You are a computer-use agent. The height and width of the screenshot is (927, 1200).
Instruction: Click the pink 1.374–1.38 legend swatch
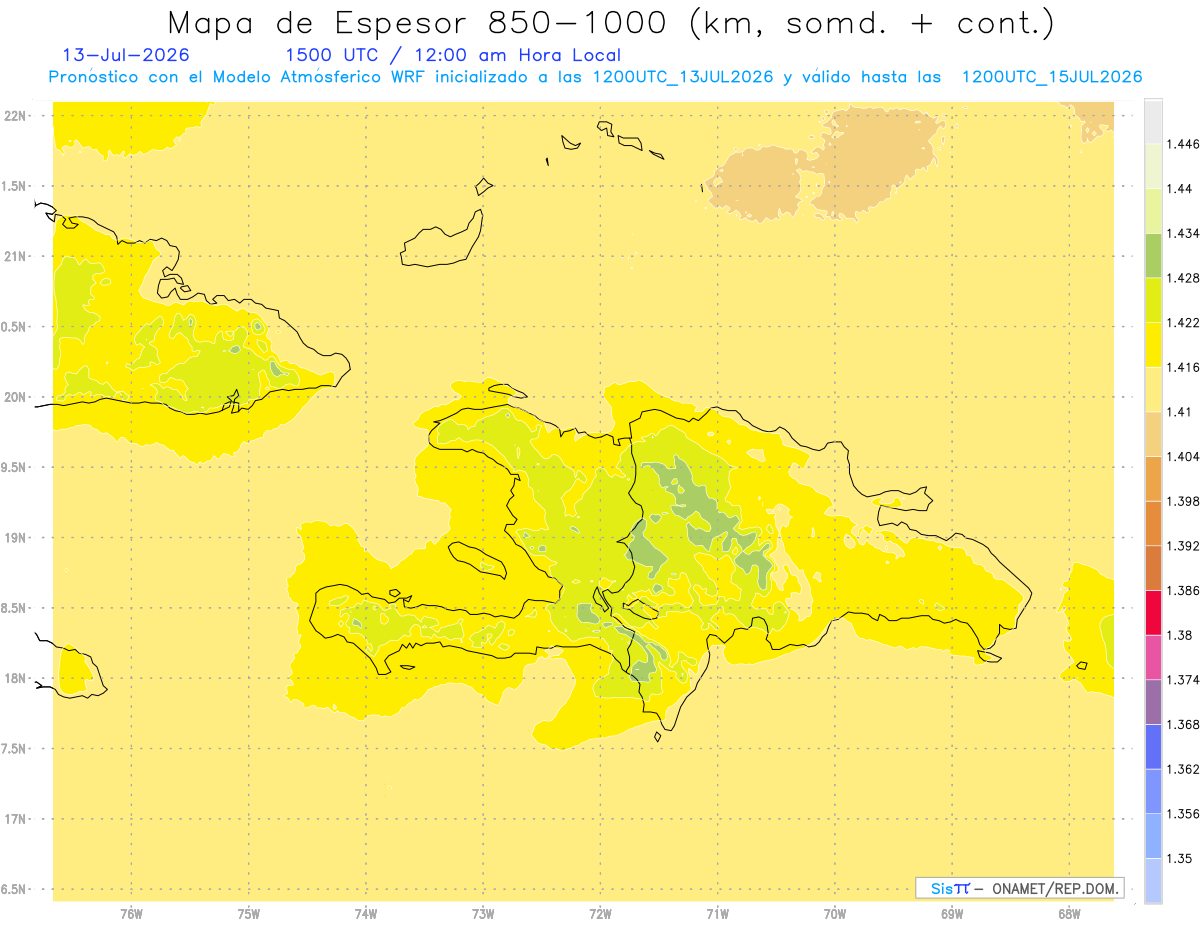1153,657
